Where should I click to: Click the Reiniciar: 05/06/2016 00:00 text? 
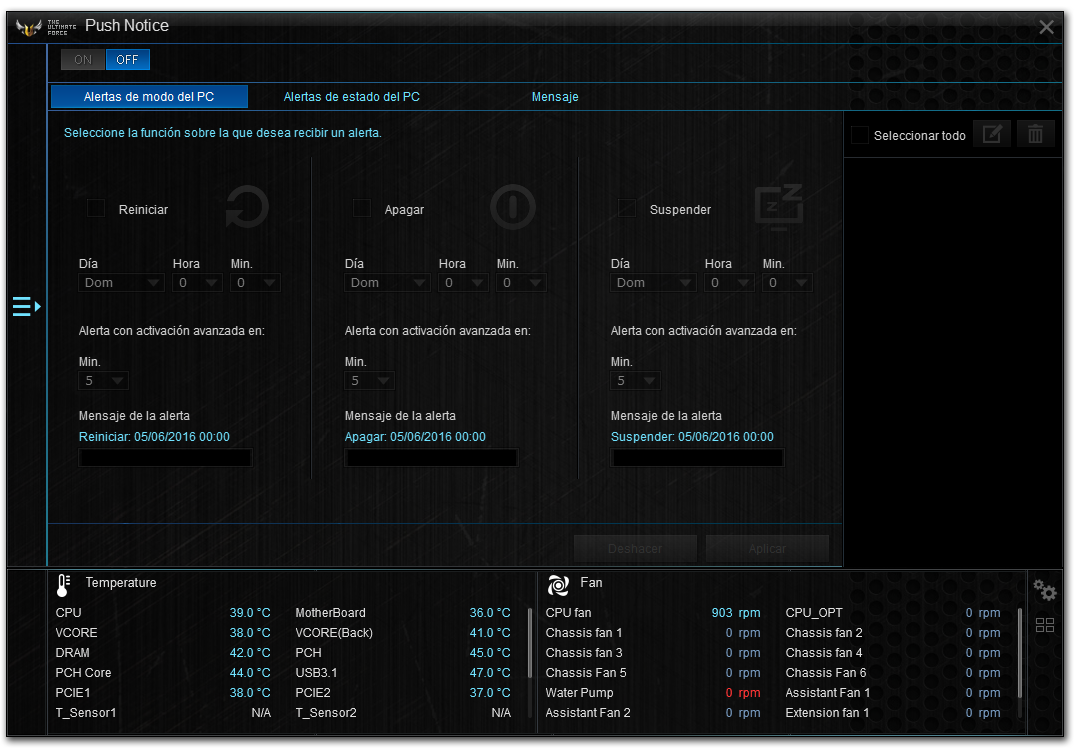pyautogui.click(x=154, y=437)
